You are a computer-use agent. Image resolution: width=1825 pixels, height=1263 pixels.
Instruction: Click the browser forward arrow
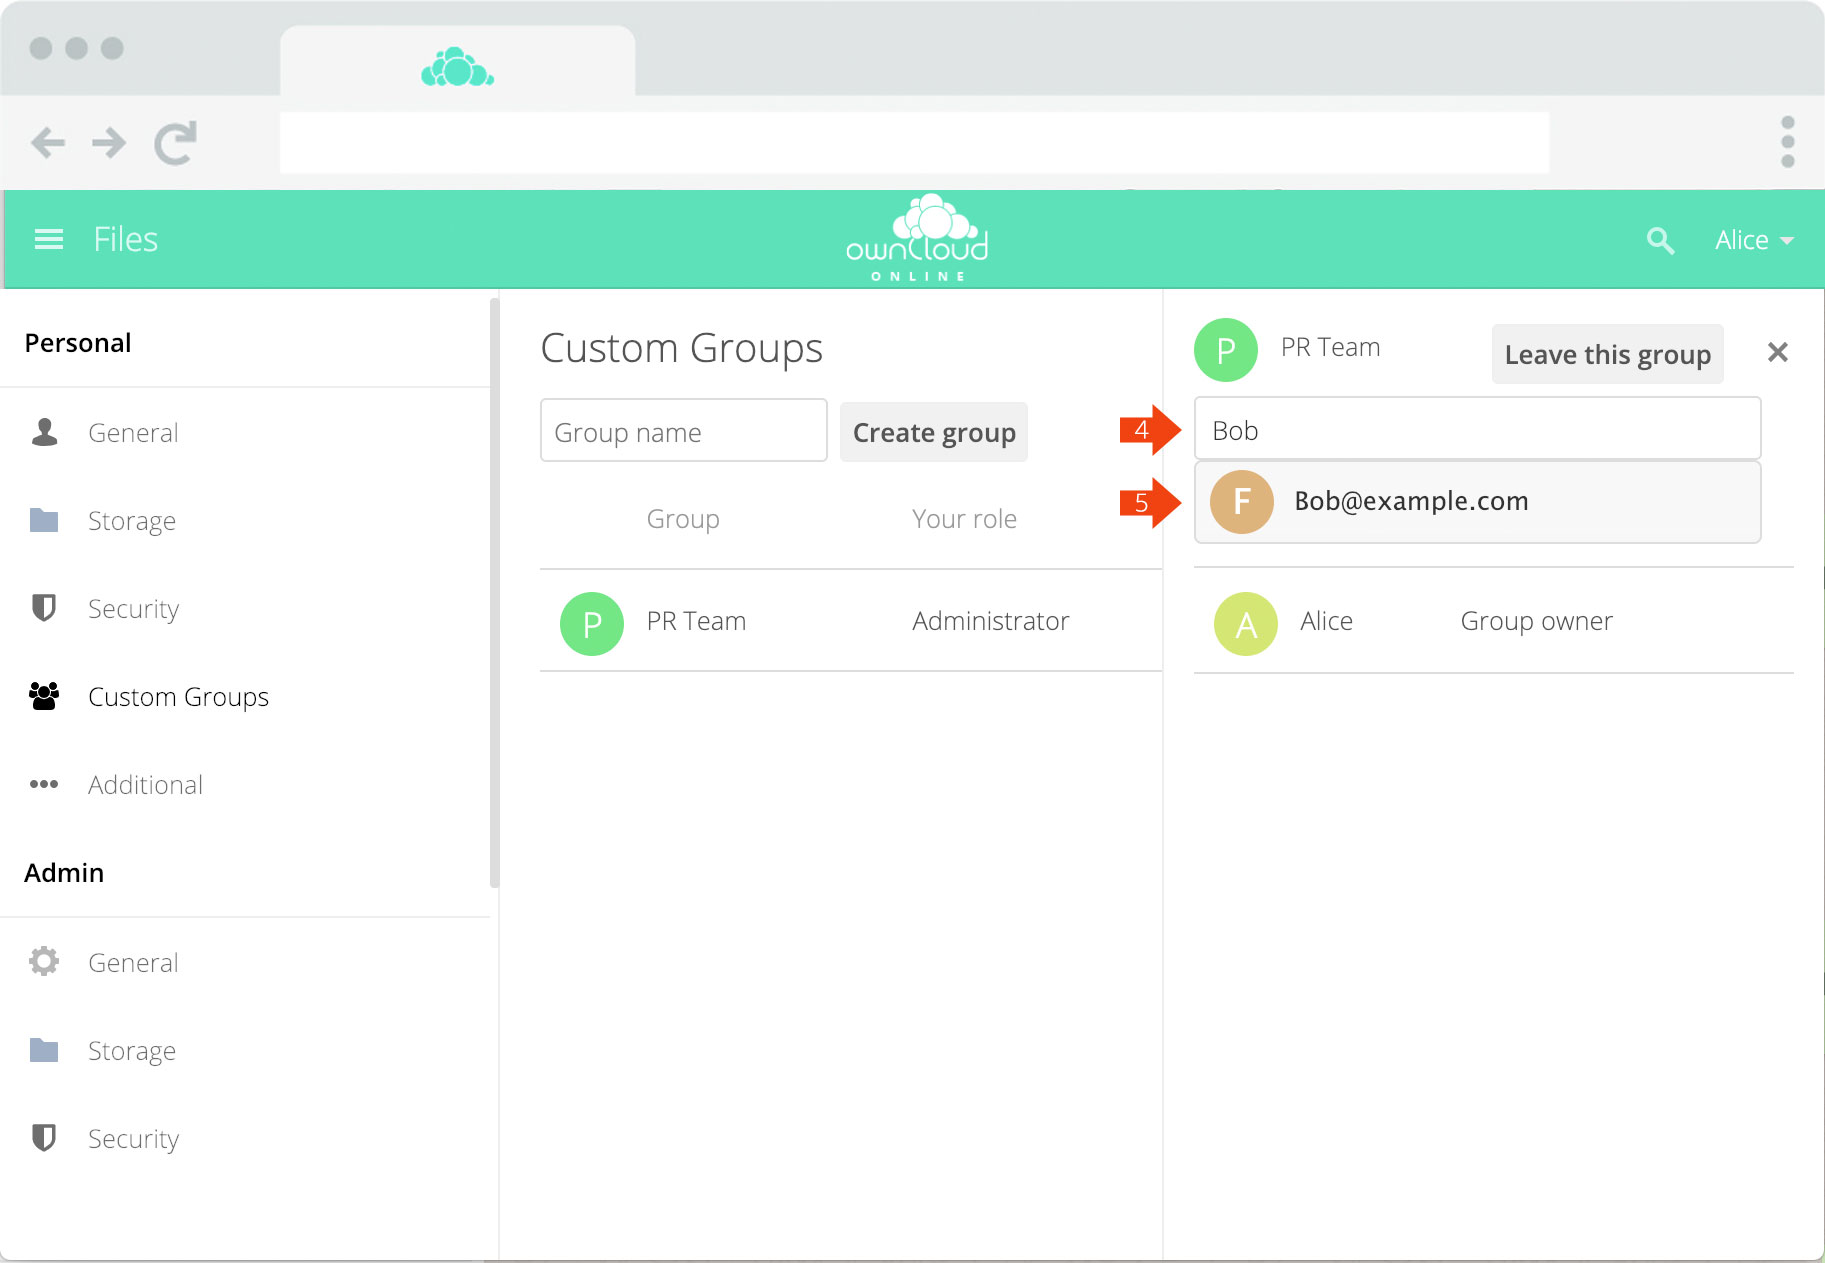pos(109,143)
